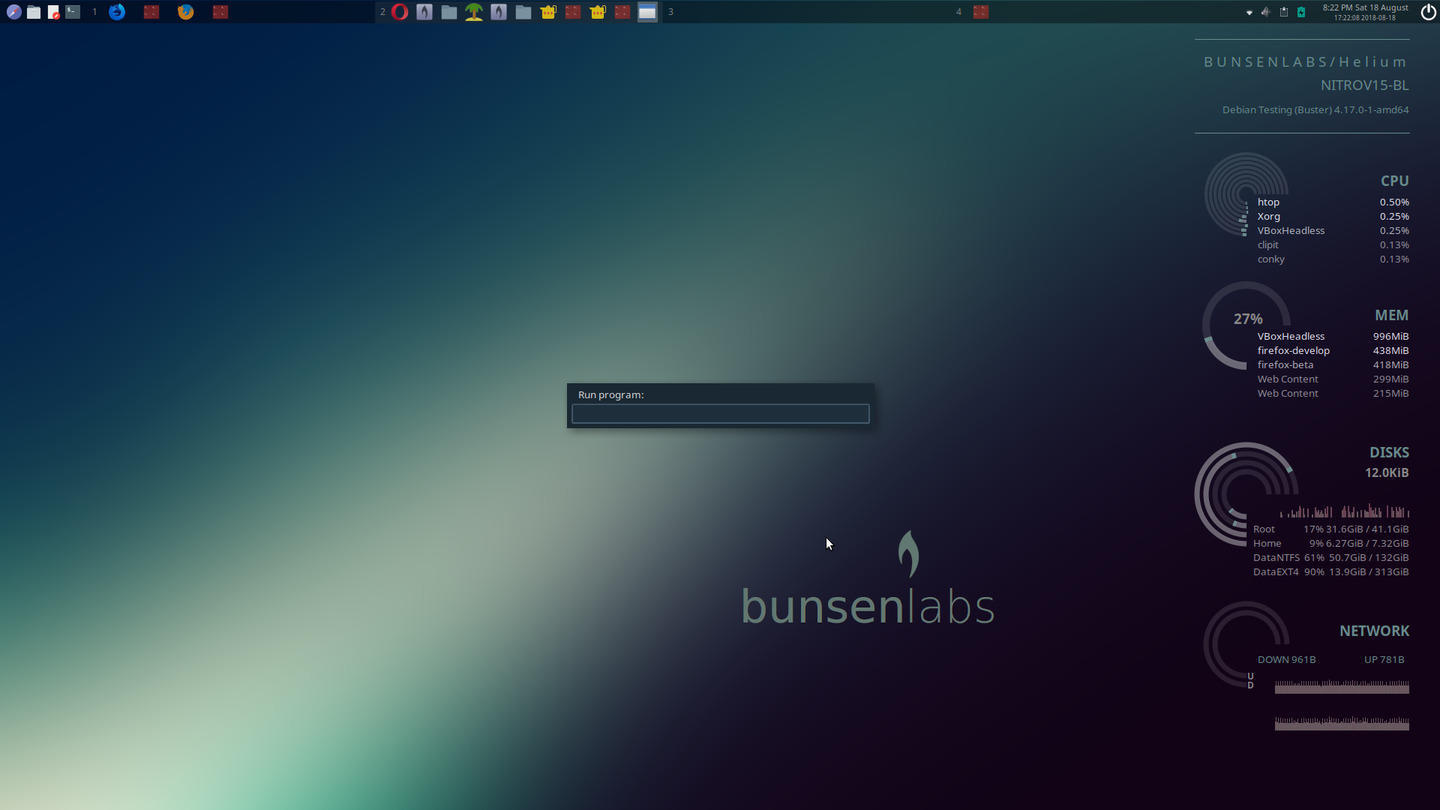
Task: Open the volume control tray icon
Action: (x=1266, y=12)
